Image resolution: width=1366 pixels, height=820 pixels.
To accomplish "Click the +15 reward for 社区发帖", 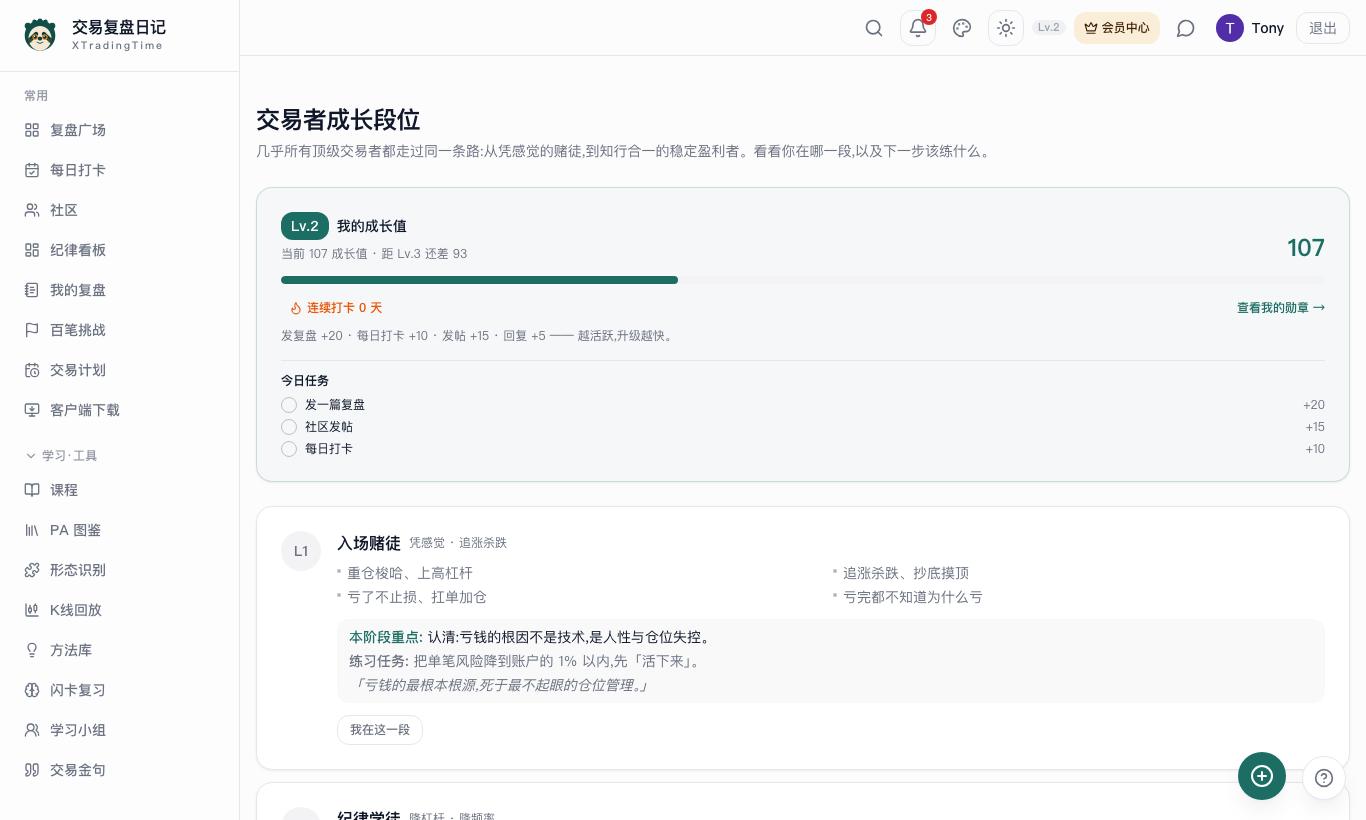I will pos(1315,427).
